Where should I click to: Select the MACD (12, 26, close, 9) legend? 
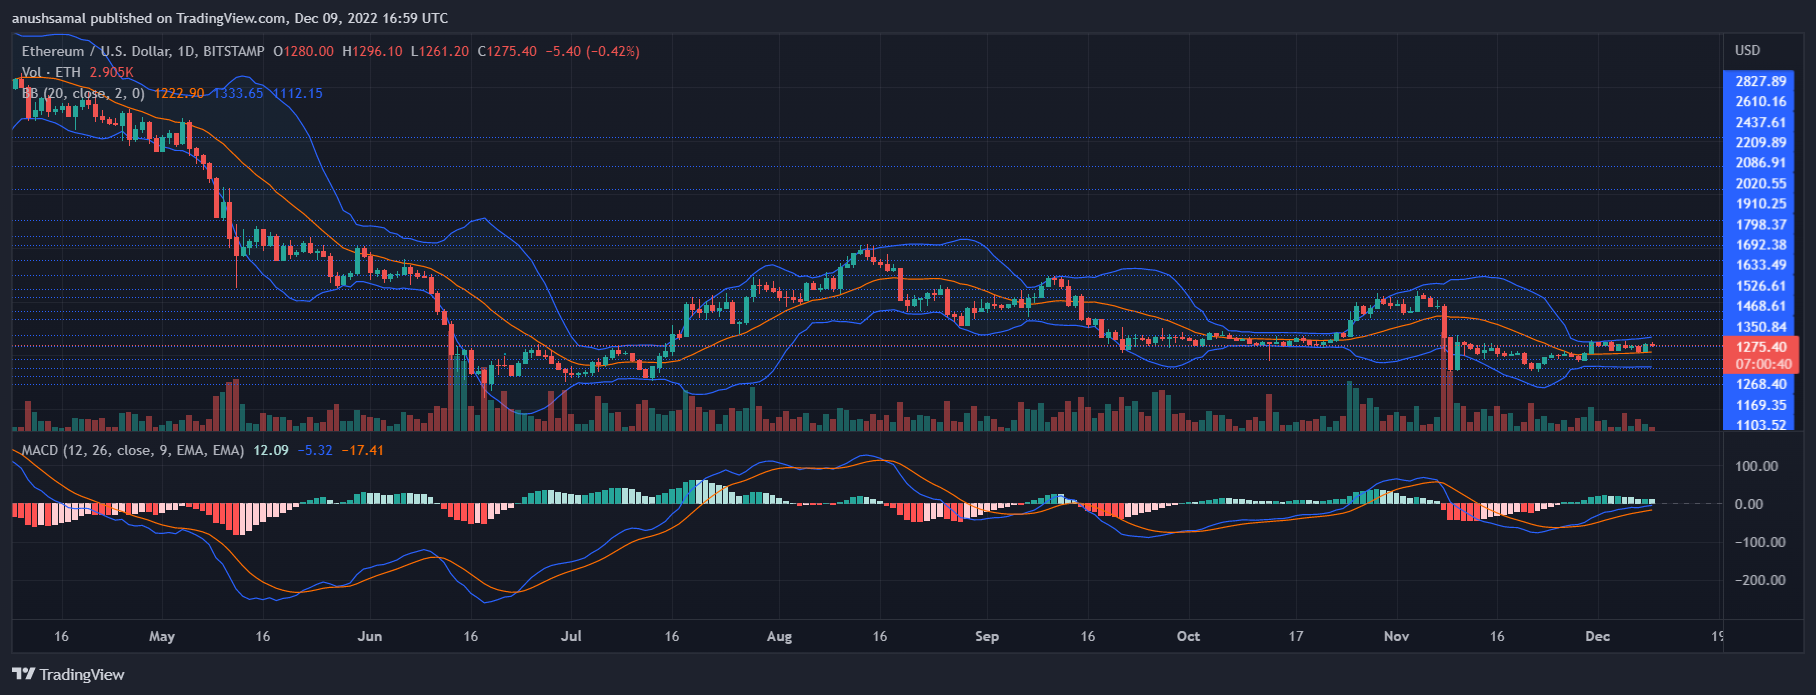click(132, 450)
